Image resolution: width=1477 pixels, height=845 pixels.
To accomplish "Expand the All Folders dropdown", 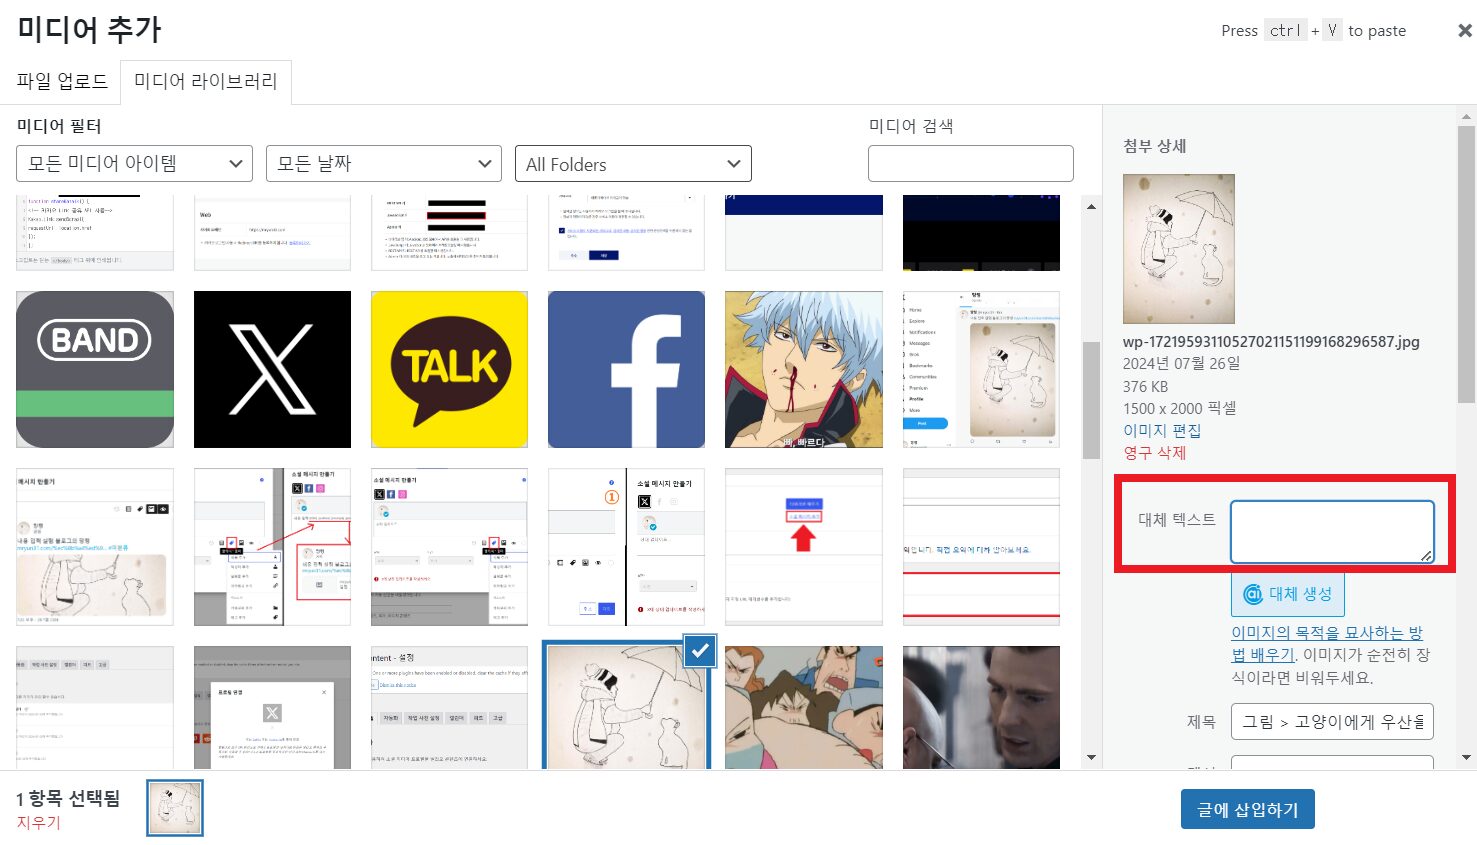I will point(632,164).
